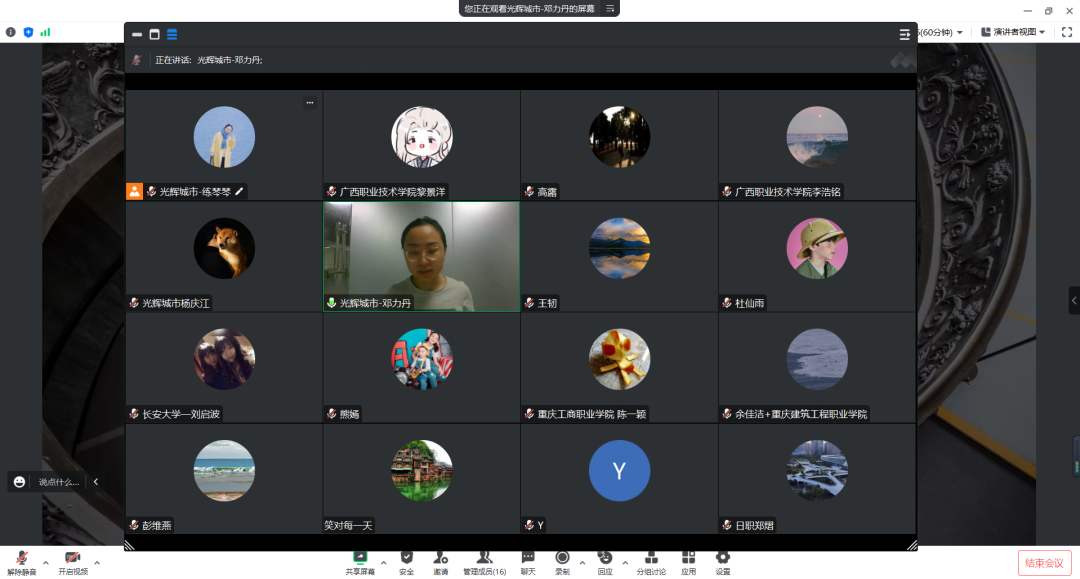Start screen sharing with 共享屏幕
Image resolution: width=1080 pixels, height=579 pixels.
(360, 562)
